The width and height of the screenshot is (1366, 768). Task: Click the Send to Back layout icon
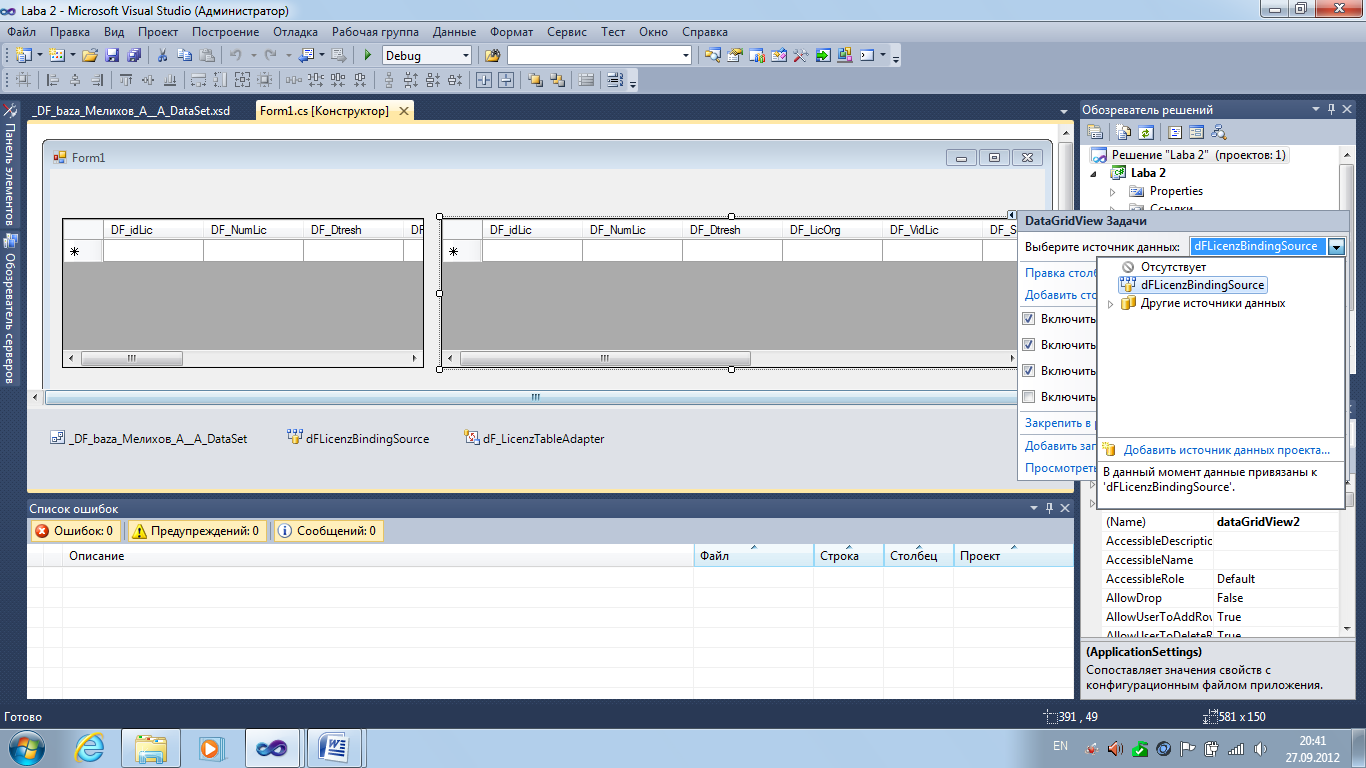[x=558, y=81]
